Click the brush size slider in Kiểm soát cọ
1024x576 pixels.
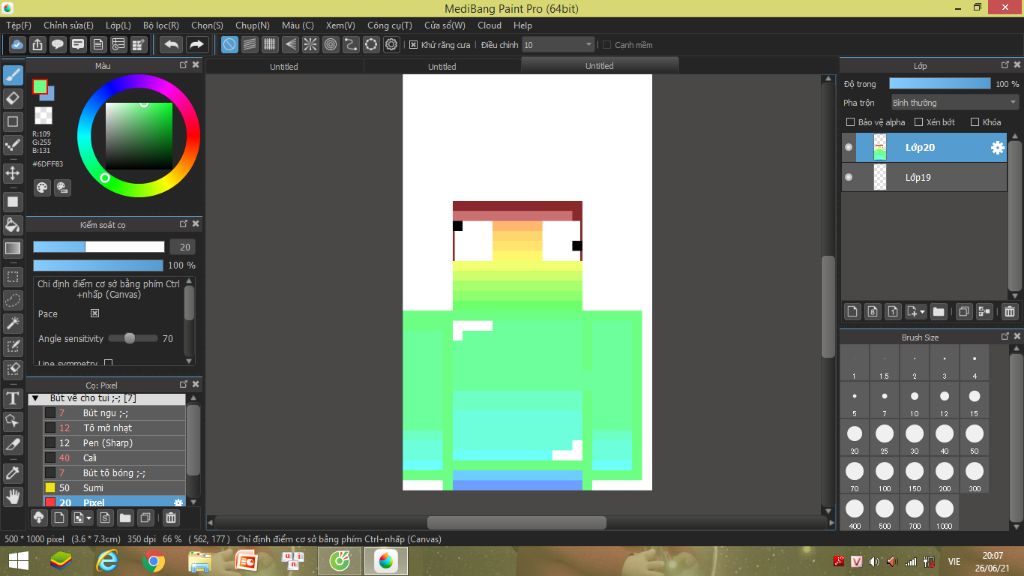pos(99,247)
